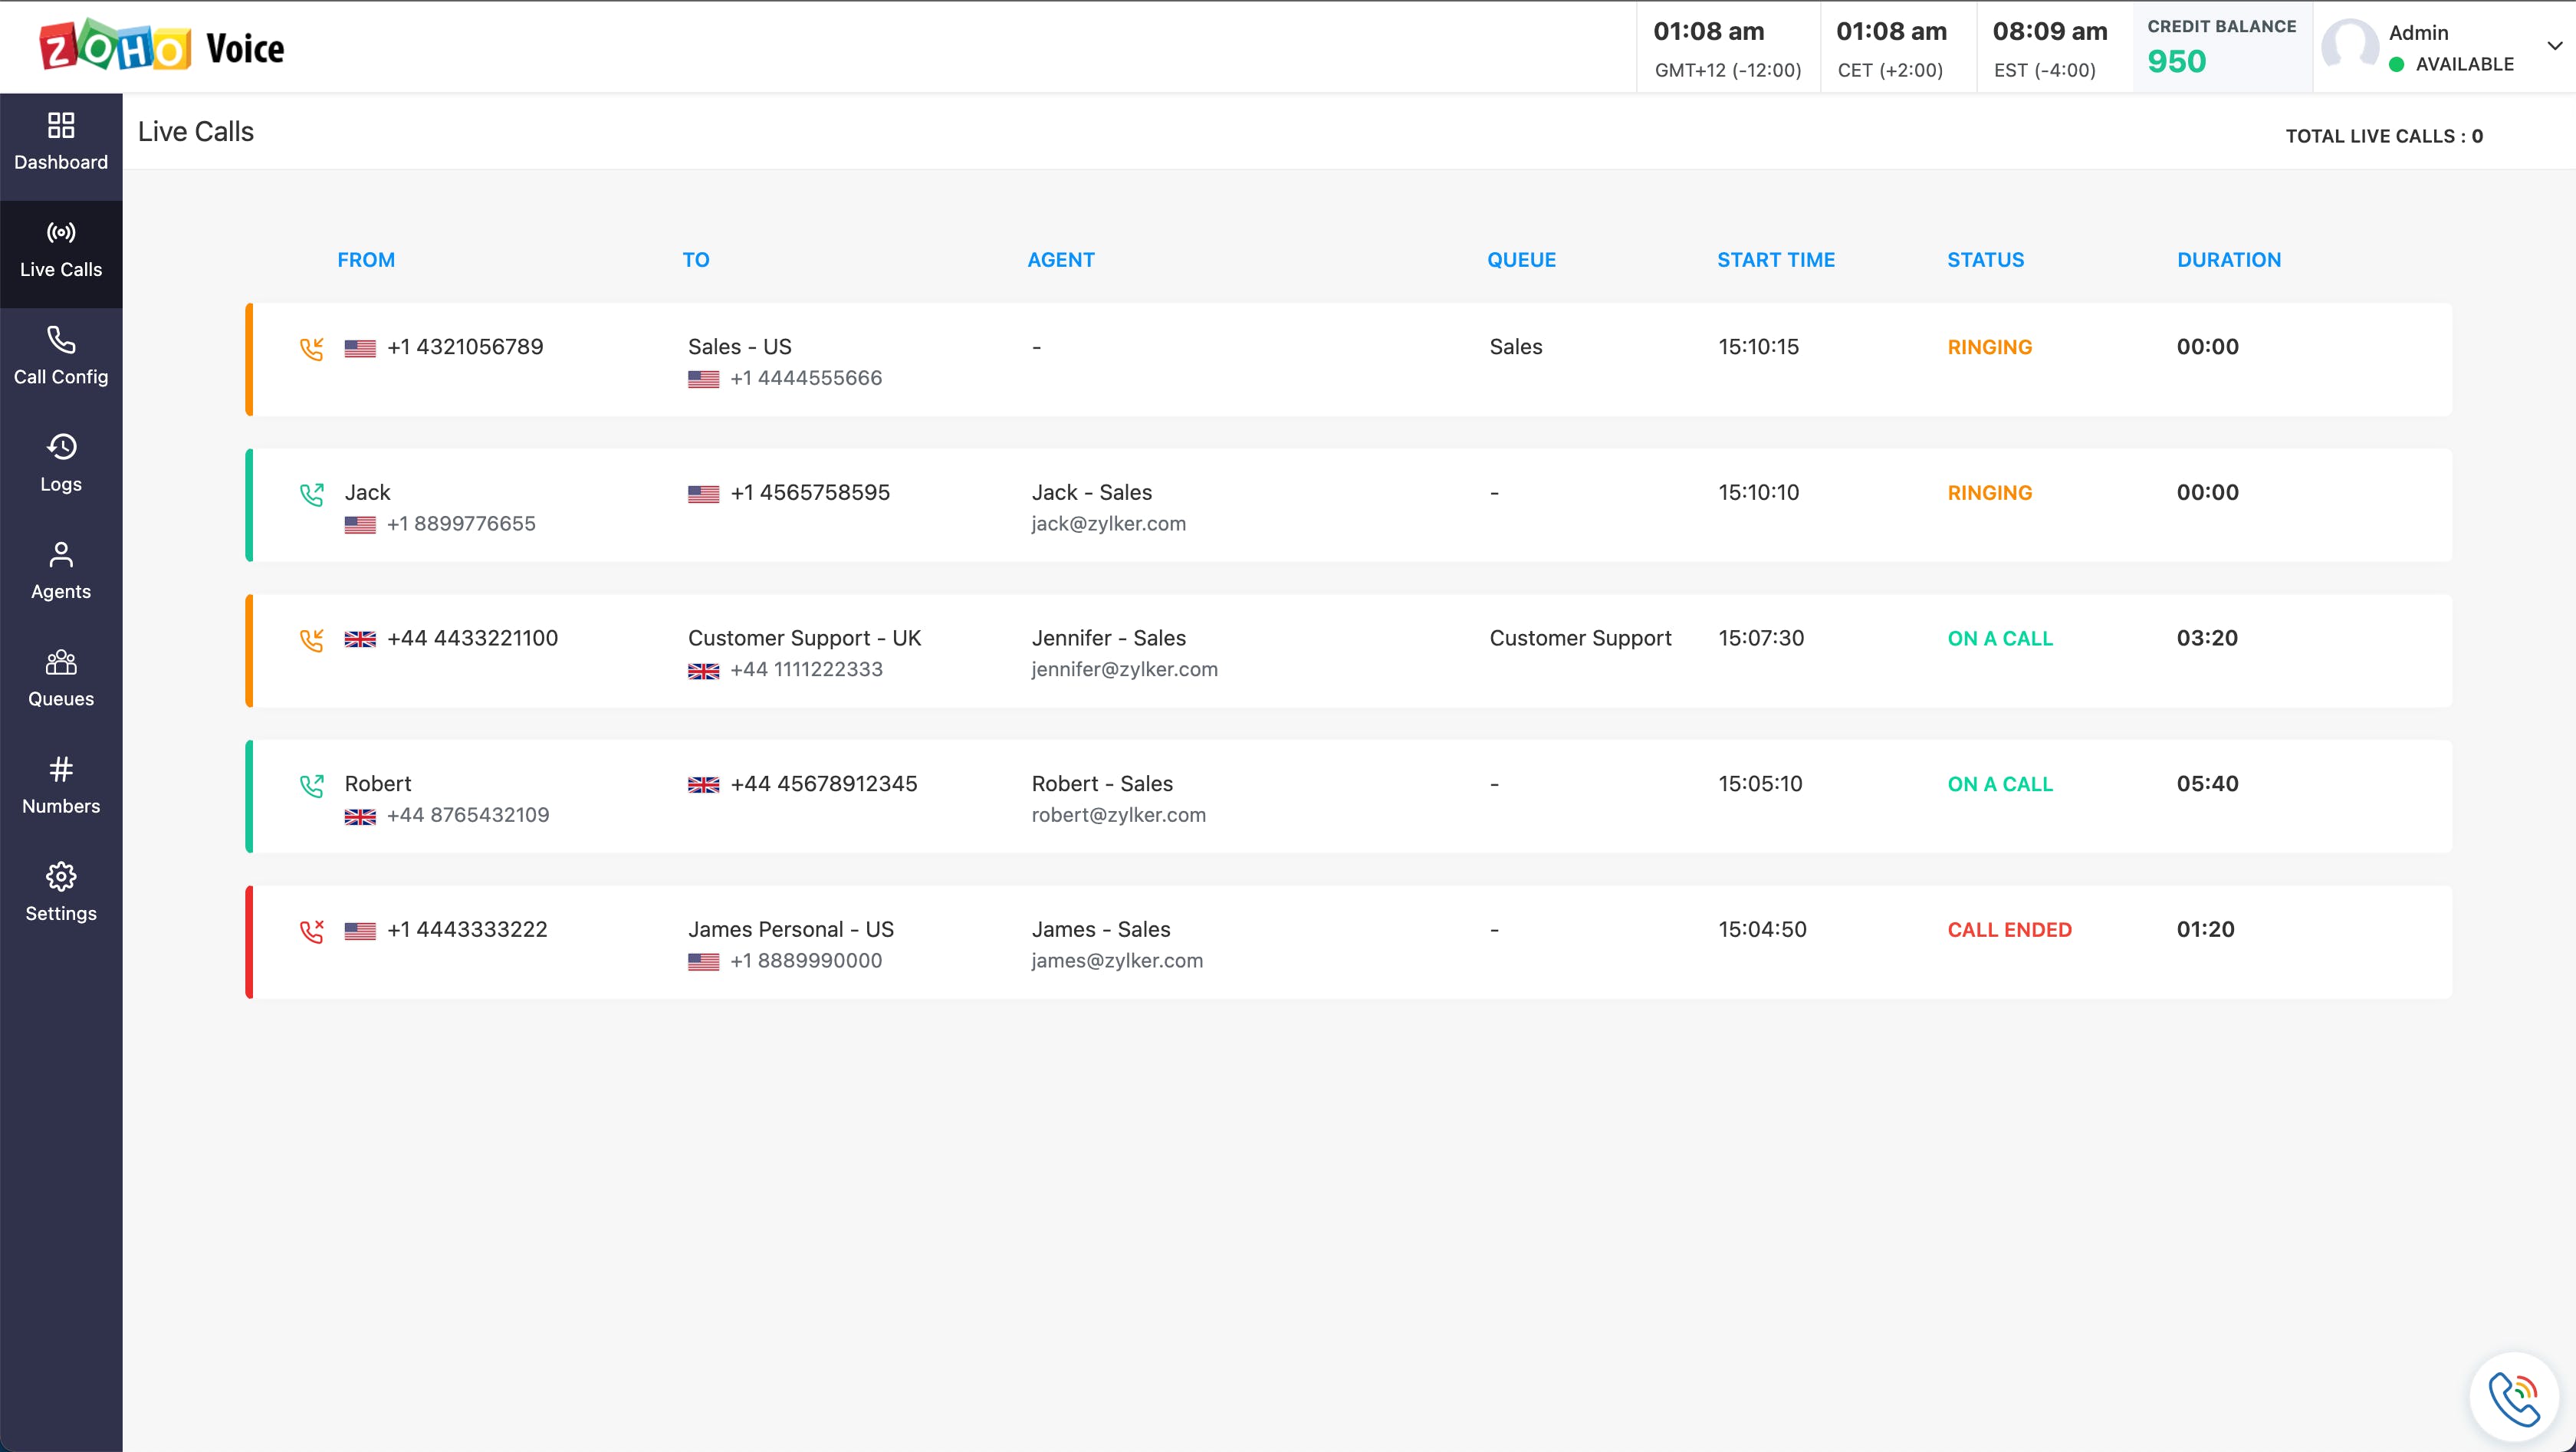Screen dimensions: 2576x1452
Task: Open the Settings gear in the sidebar
Action: point(61,877)
